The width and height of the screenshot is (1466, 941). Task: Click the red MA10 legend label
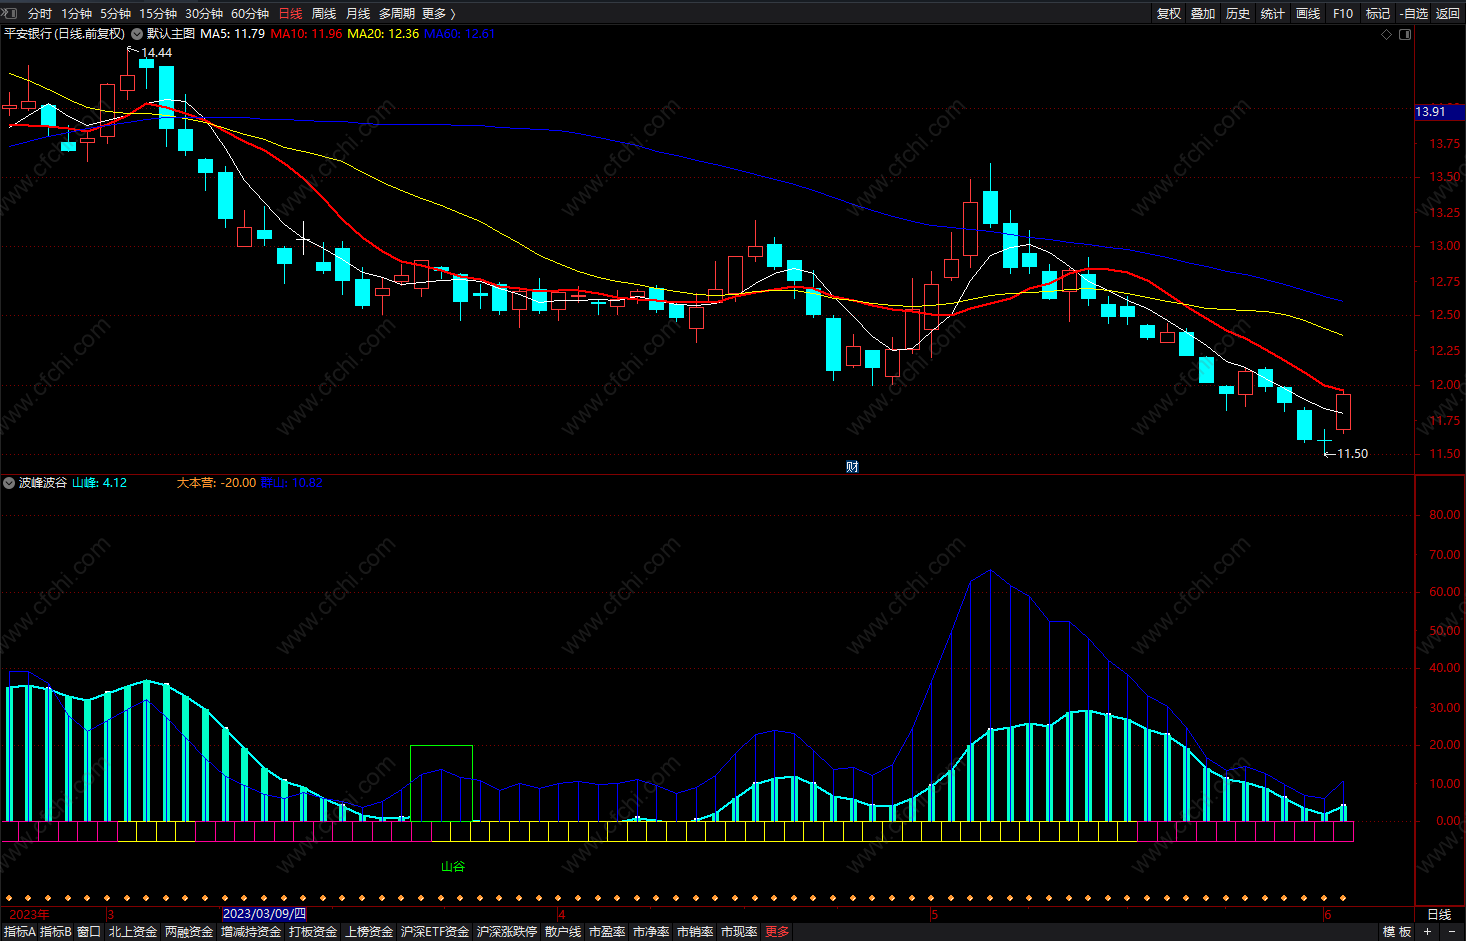(x=306, y=34)
